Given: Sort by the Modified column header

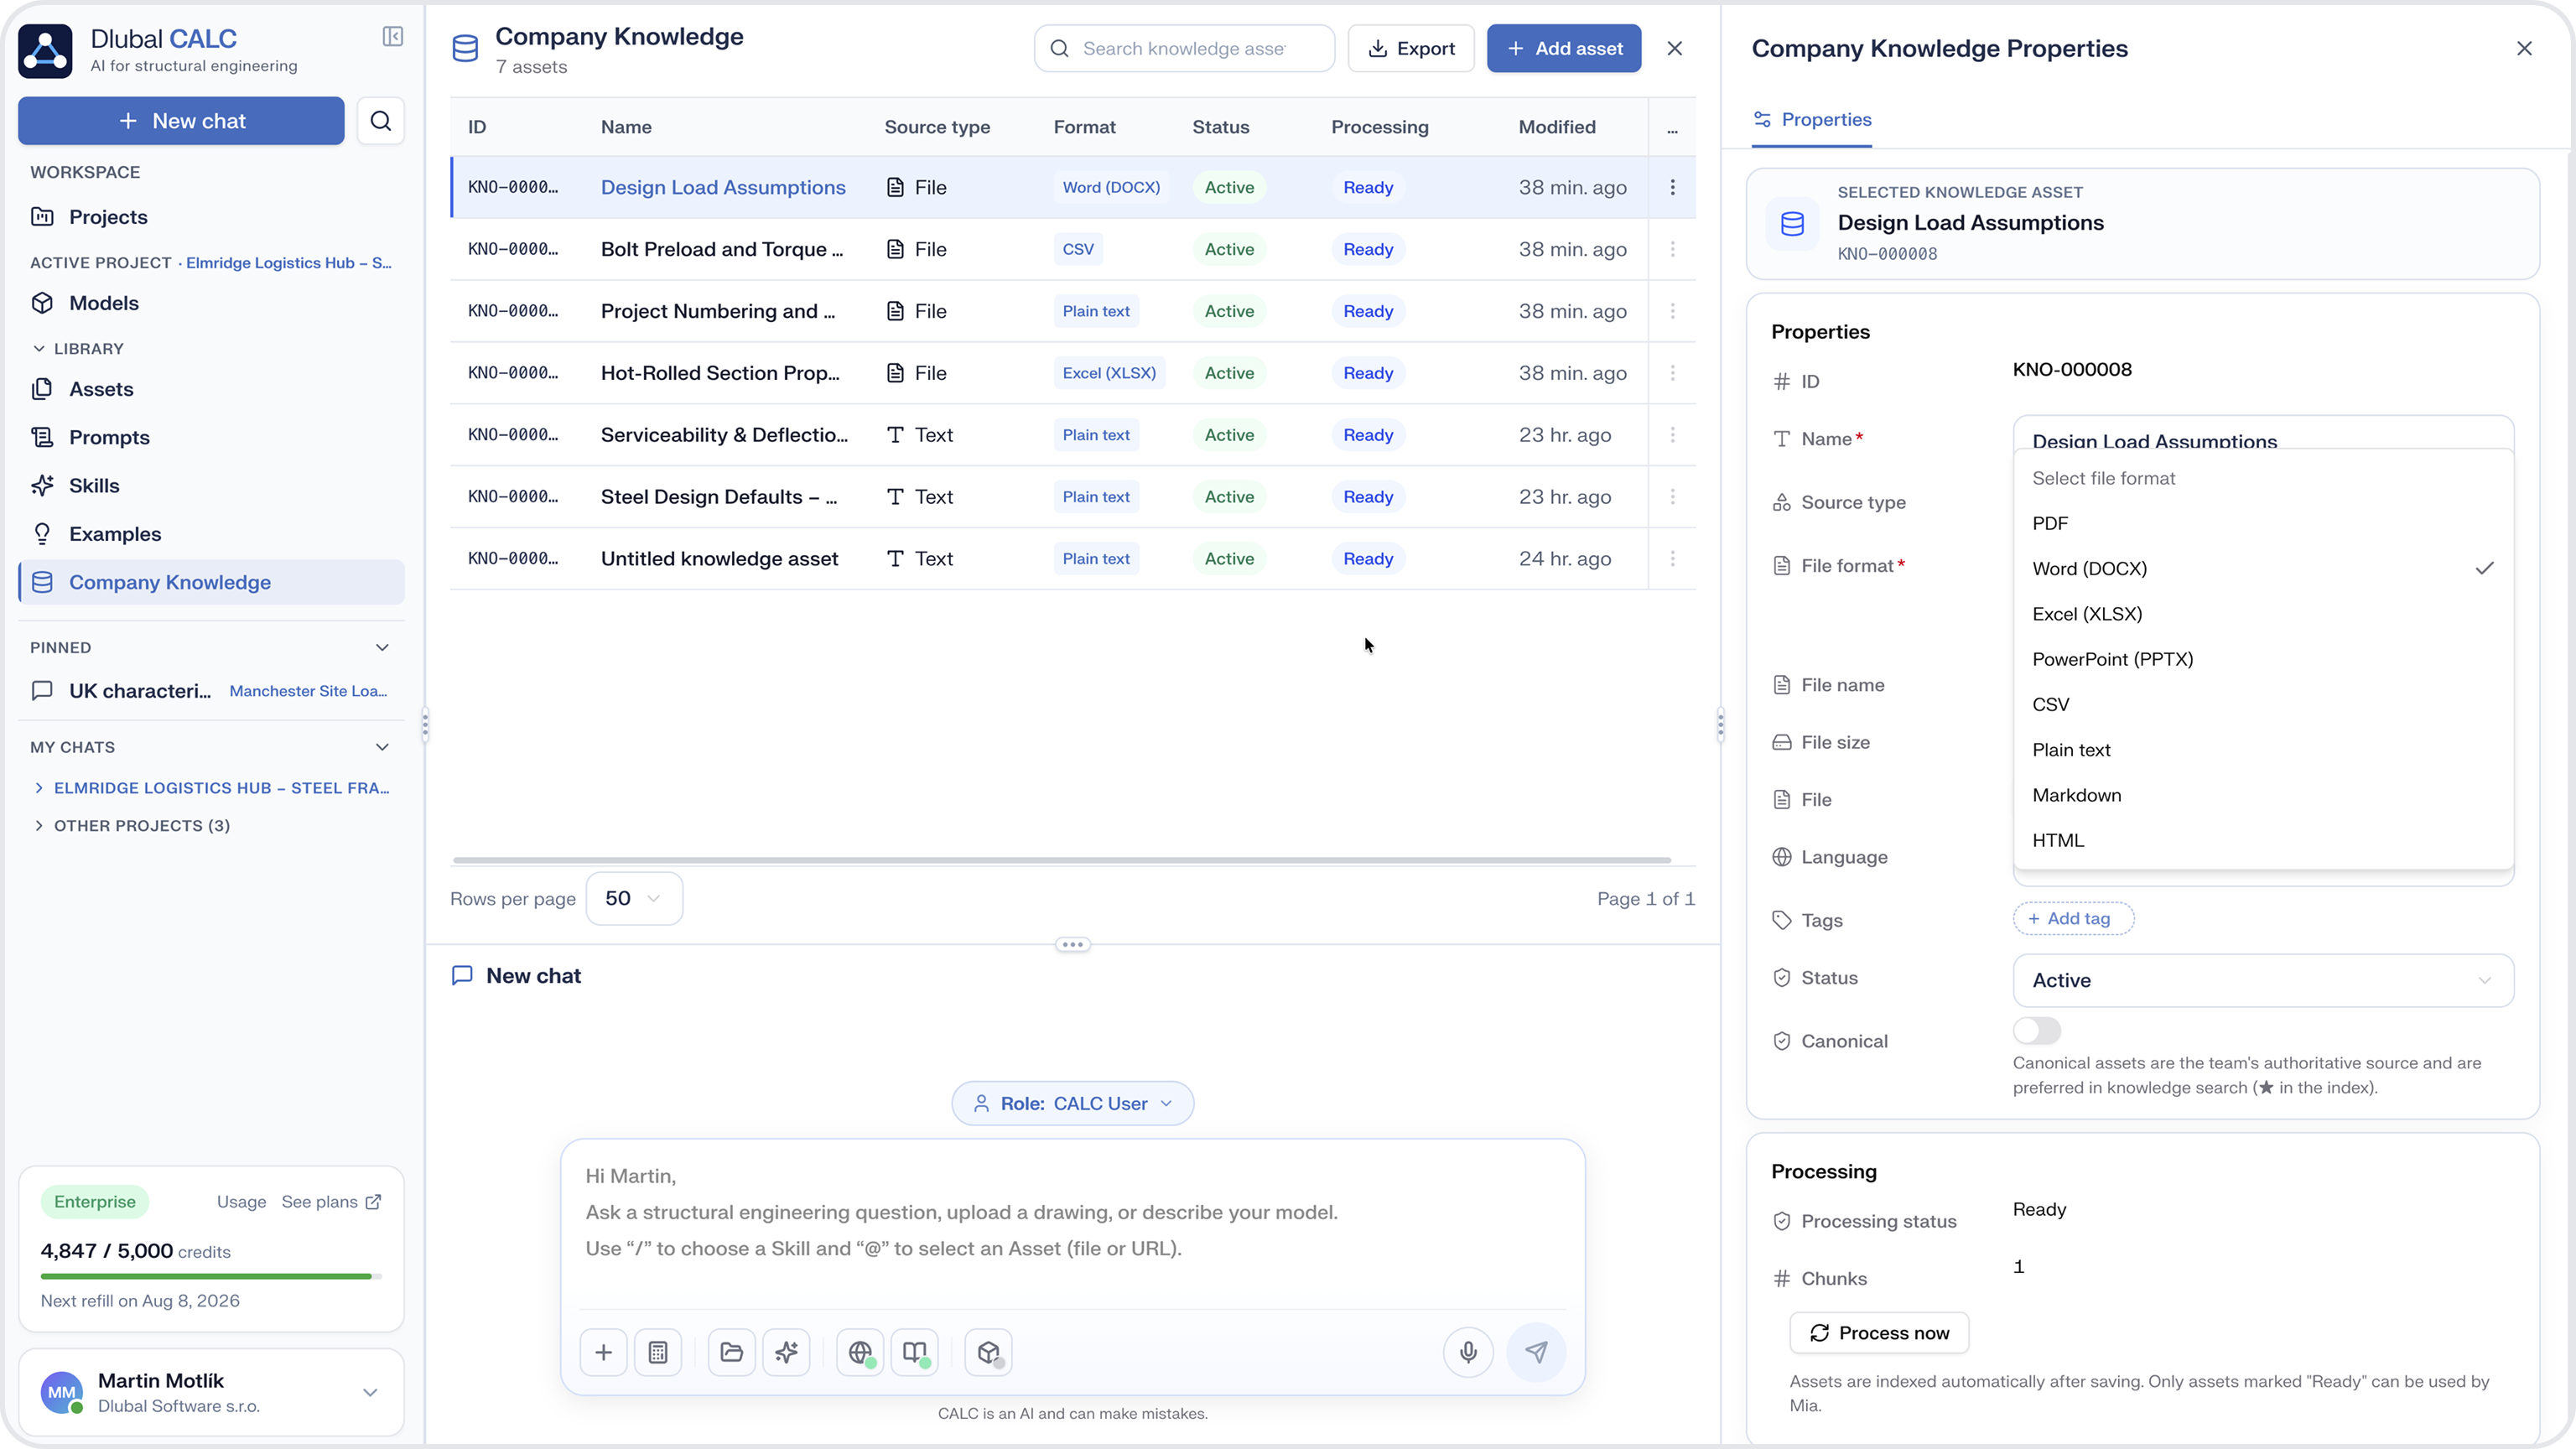Looking at the screenshot, I should click(1557, 127).
